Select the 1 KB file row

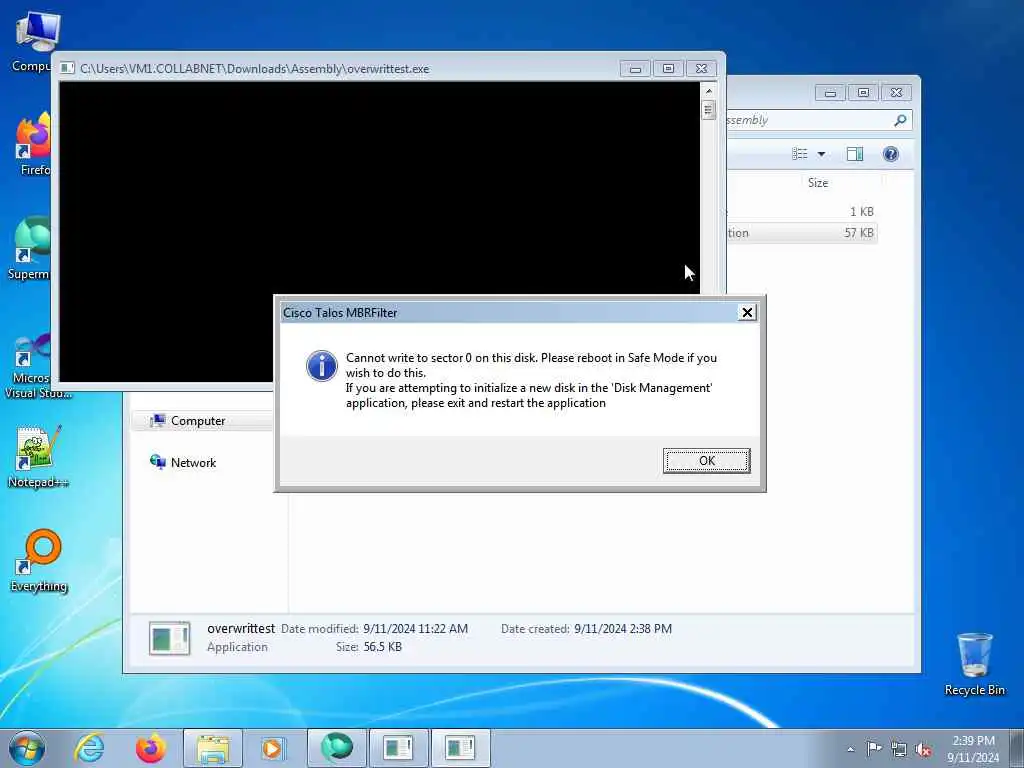pyautogui.click(x=801, y=212)
